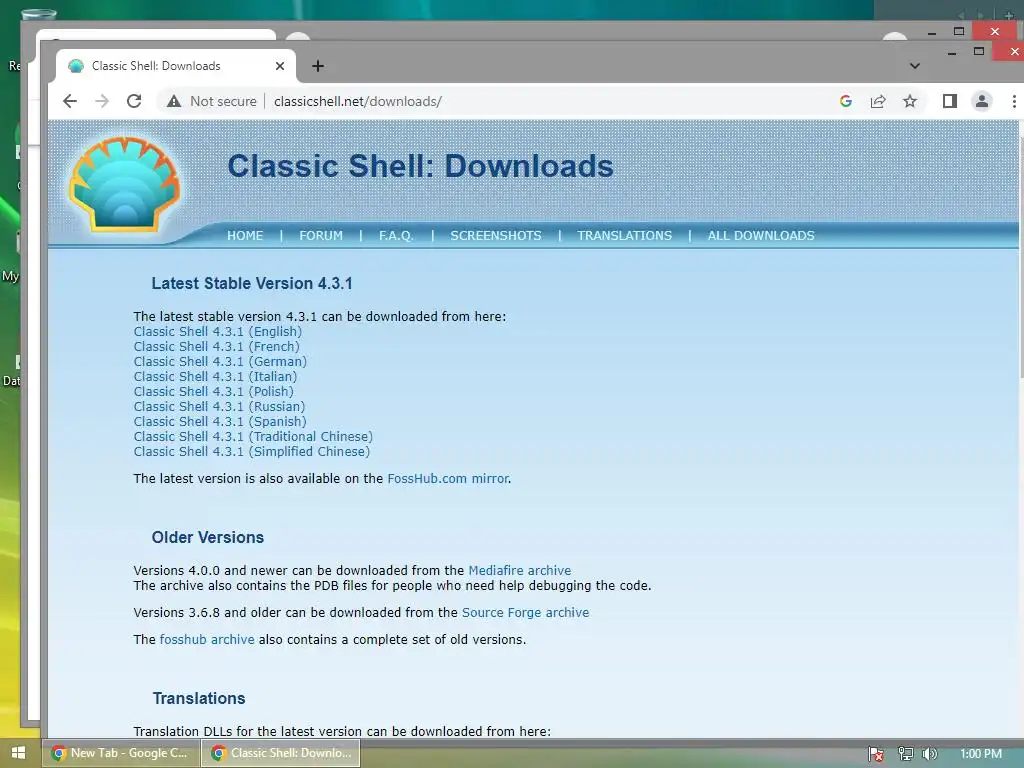This screenshot has width=1024, height=768.
Task: Click the Translations heading
Action: (x=199, y=699)
